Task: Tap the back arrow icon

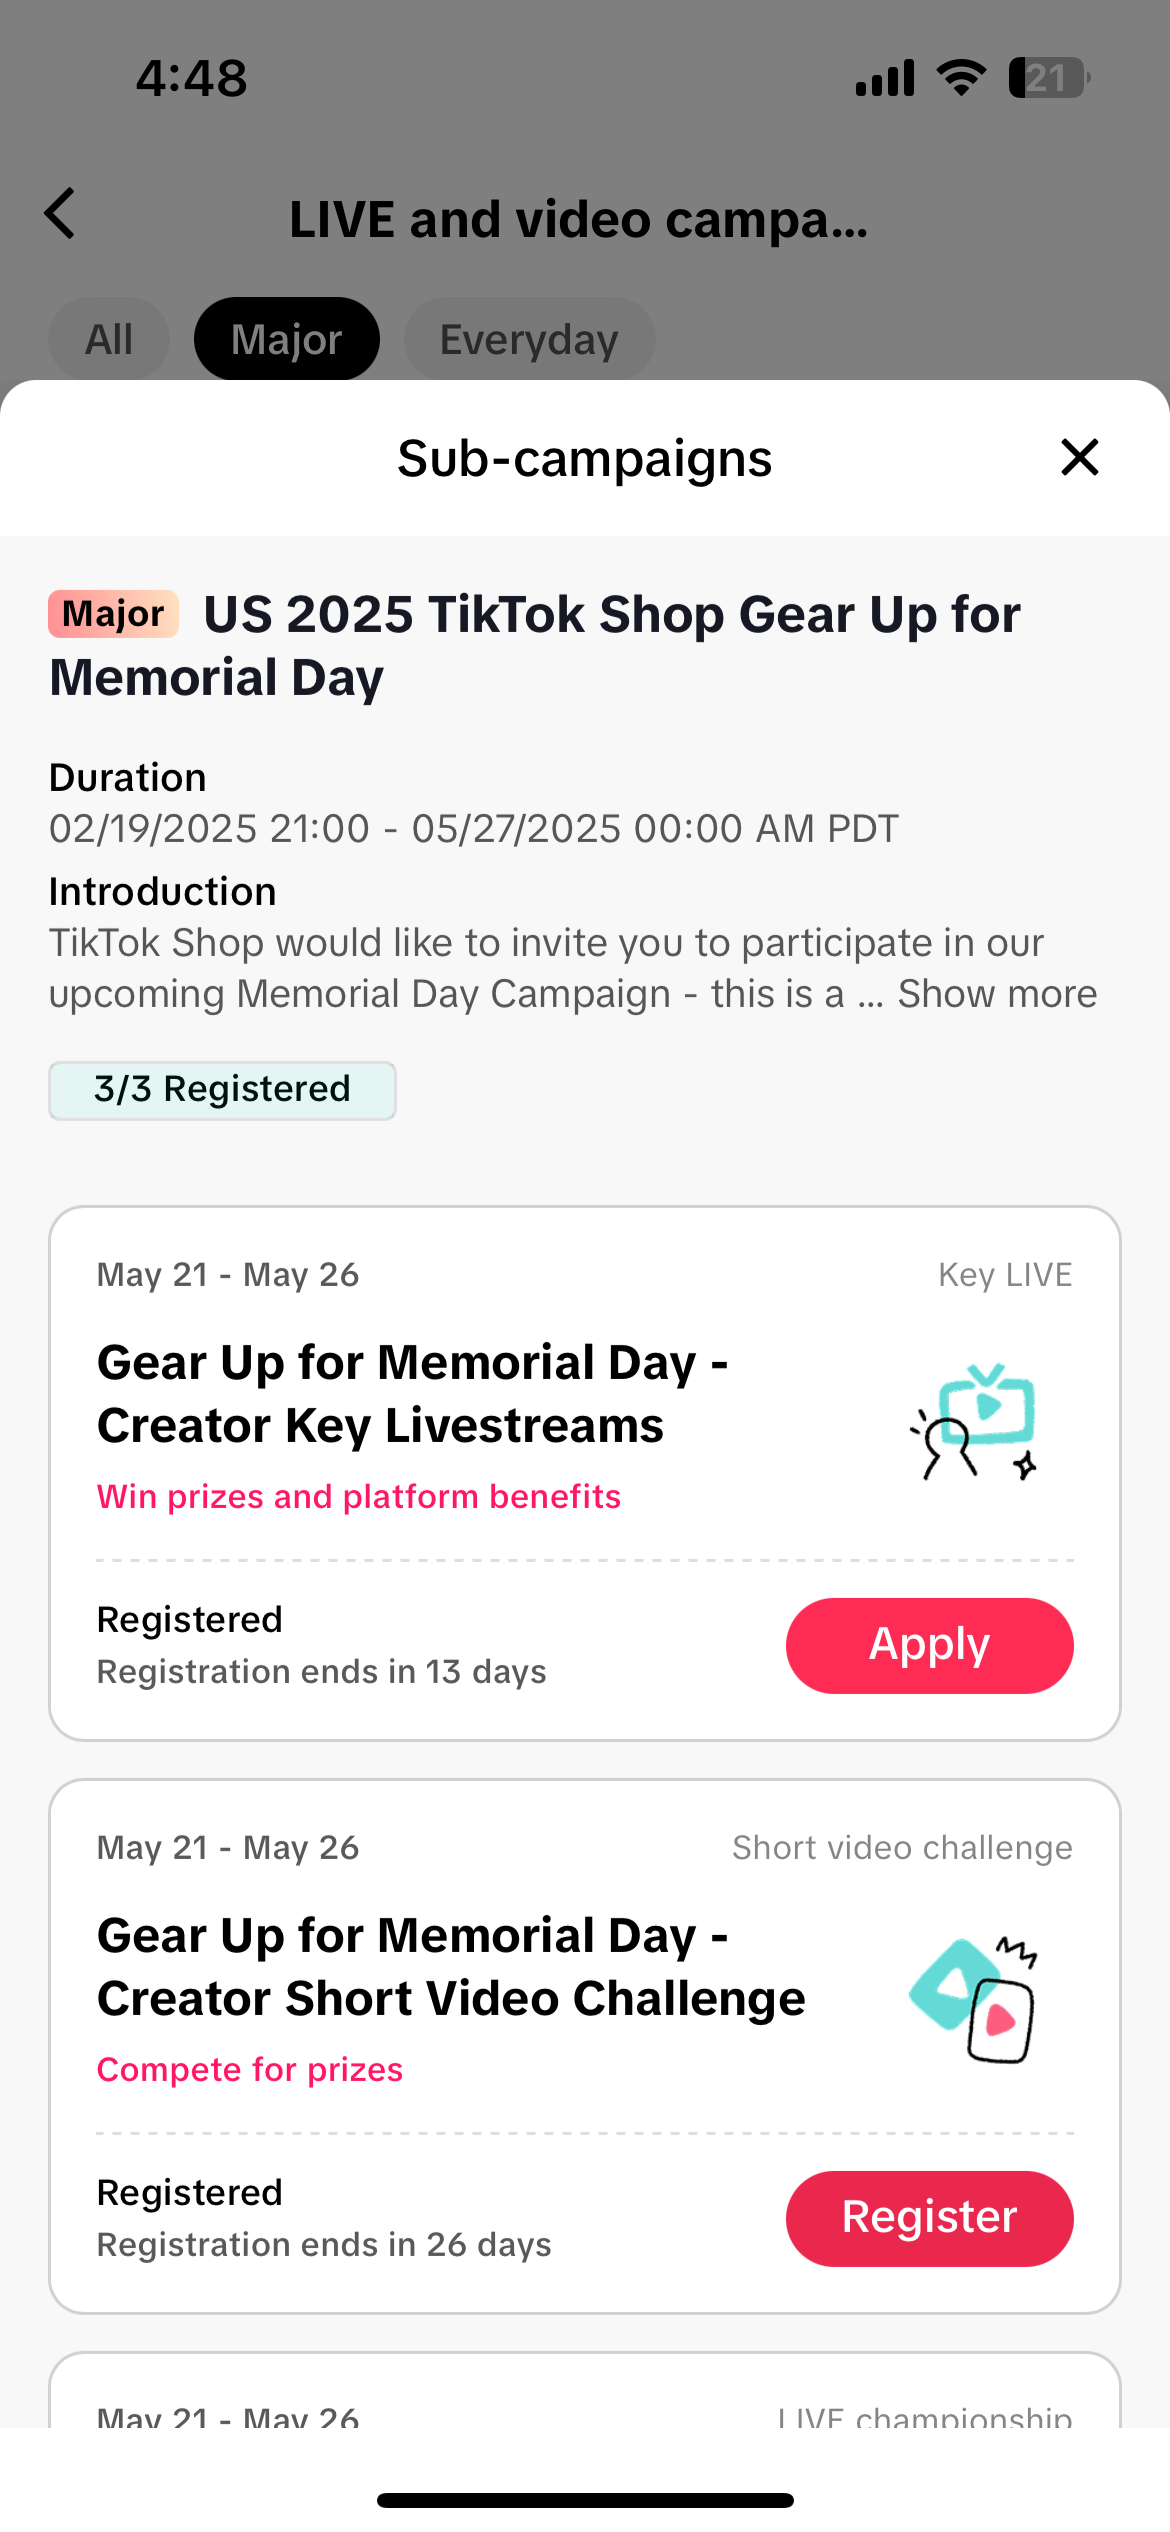Action: (61, 214)
